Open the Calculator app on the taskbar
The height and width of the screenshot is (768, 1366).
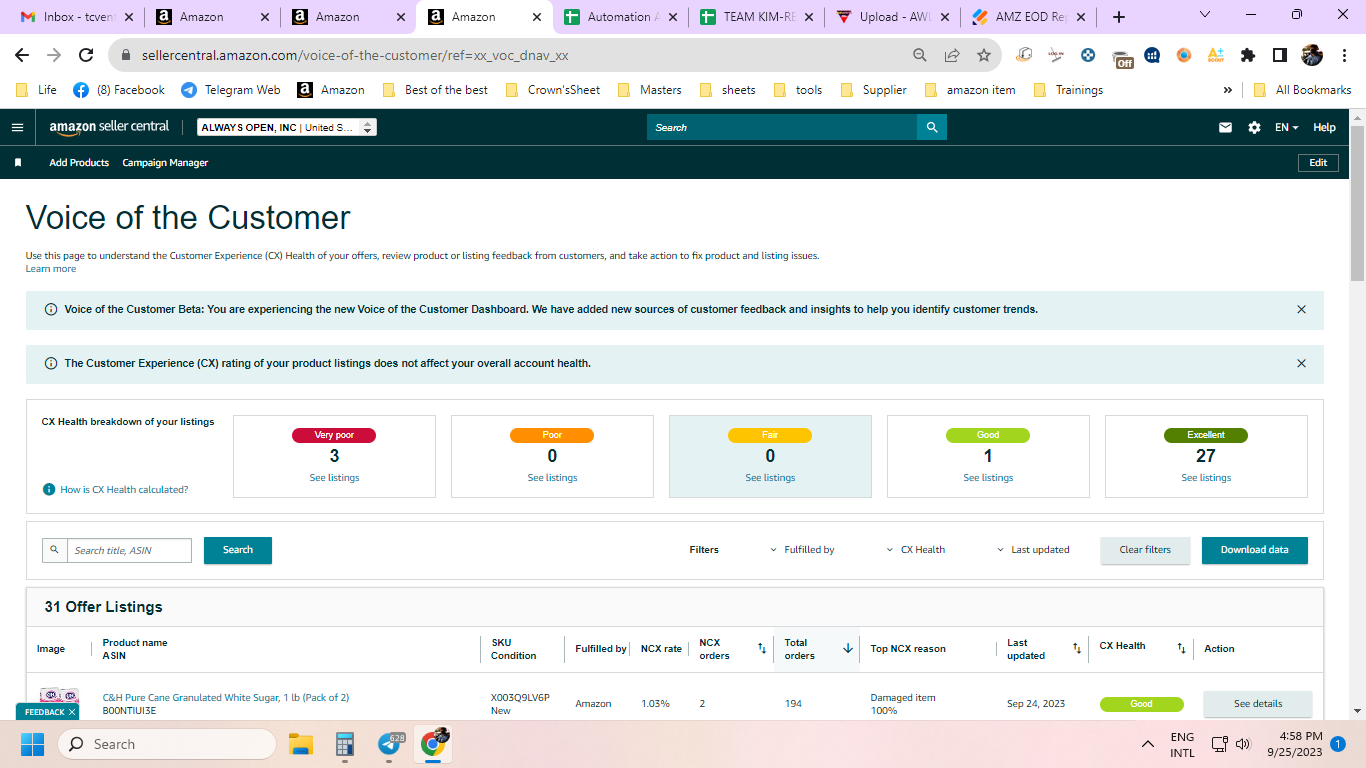coord(345,744)
